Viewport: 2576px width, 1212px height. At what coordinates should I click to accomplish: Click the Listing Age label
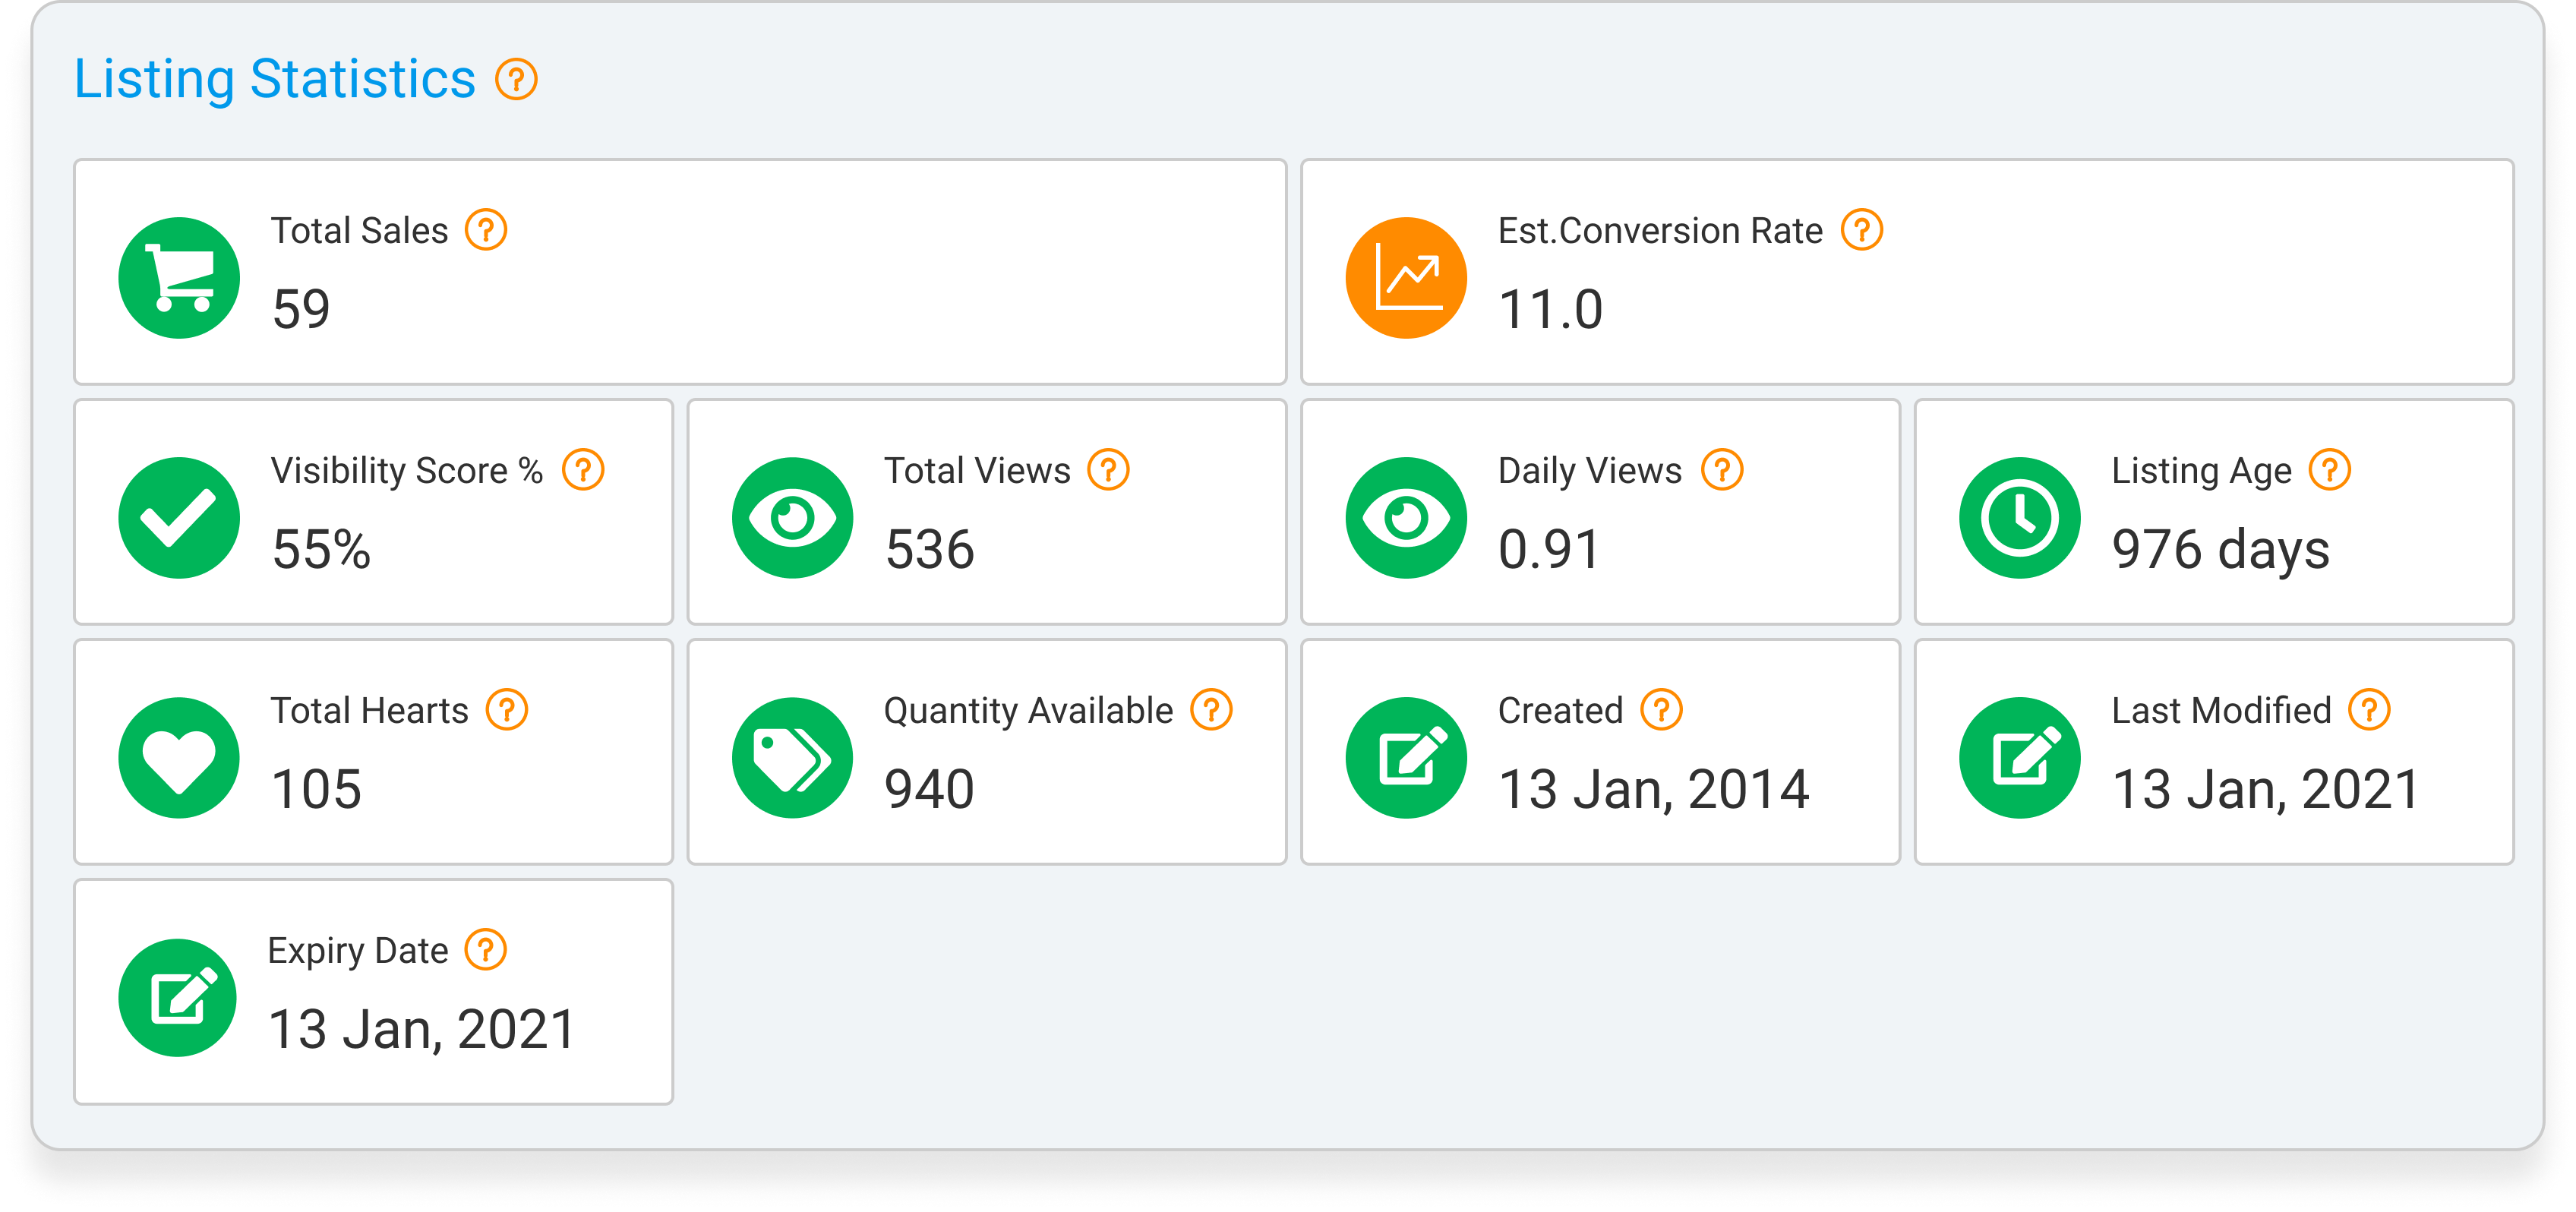click(2201, 471)
